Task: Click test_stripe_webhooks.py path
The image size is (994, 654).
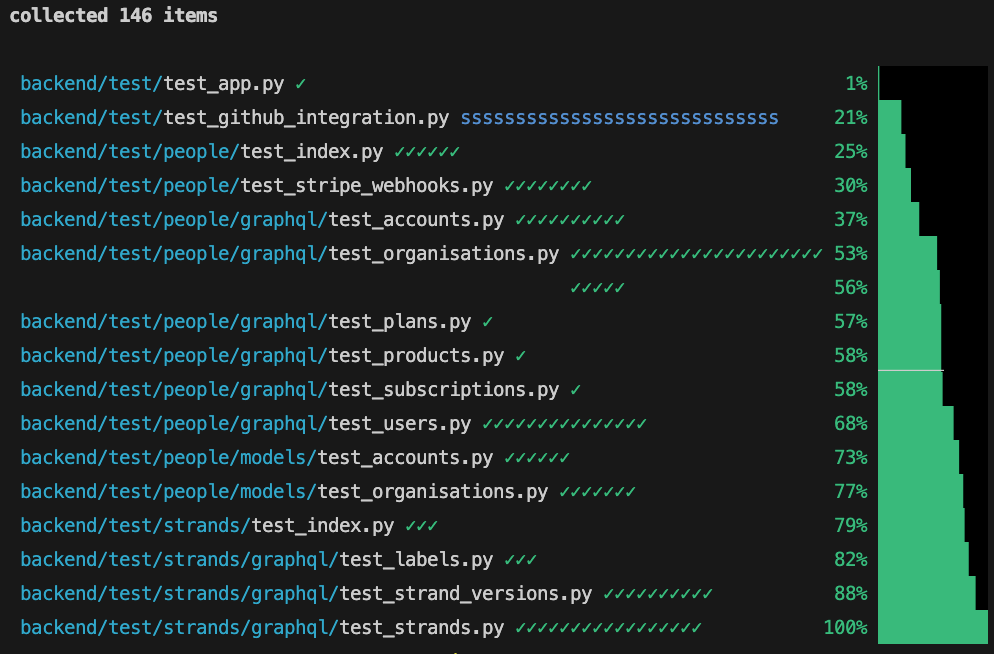Action: pos(257,186)
